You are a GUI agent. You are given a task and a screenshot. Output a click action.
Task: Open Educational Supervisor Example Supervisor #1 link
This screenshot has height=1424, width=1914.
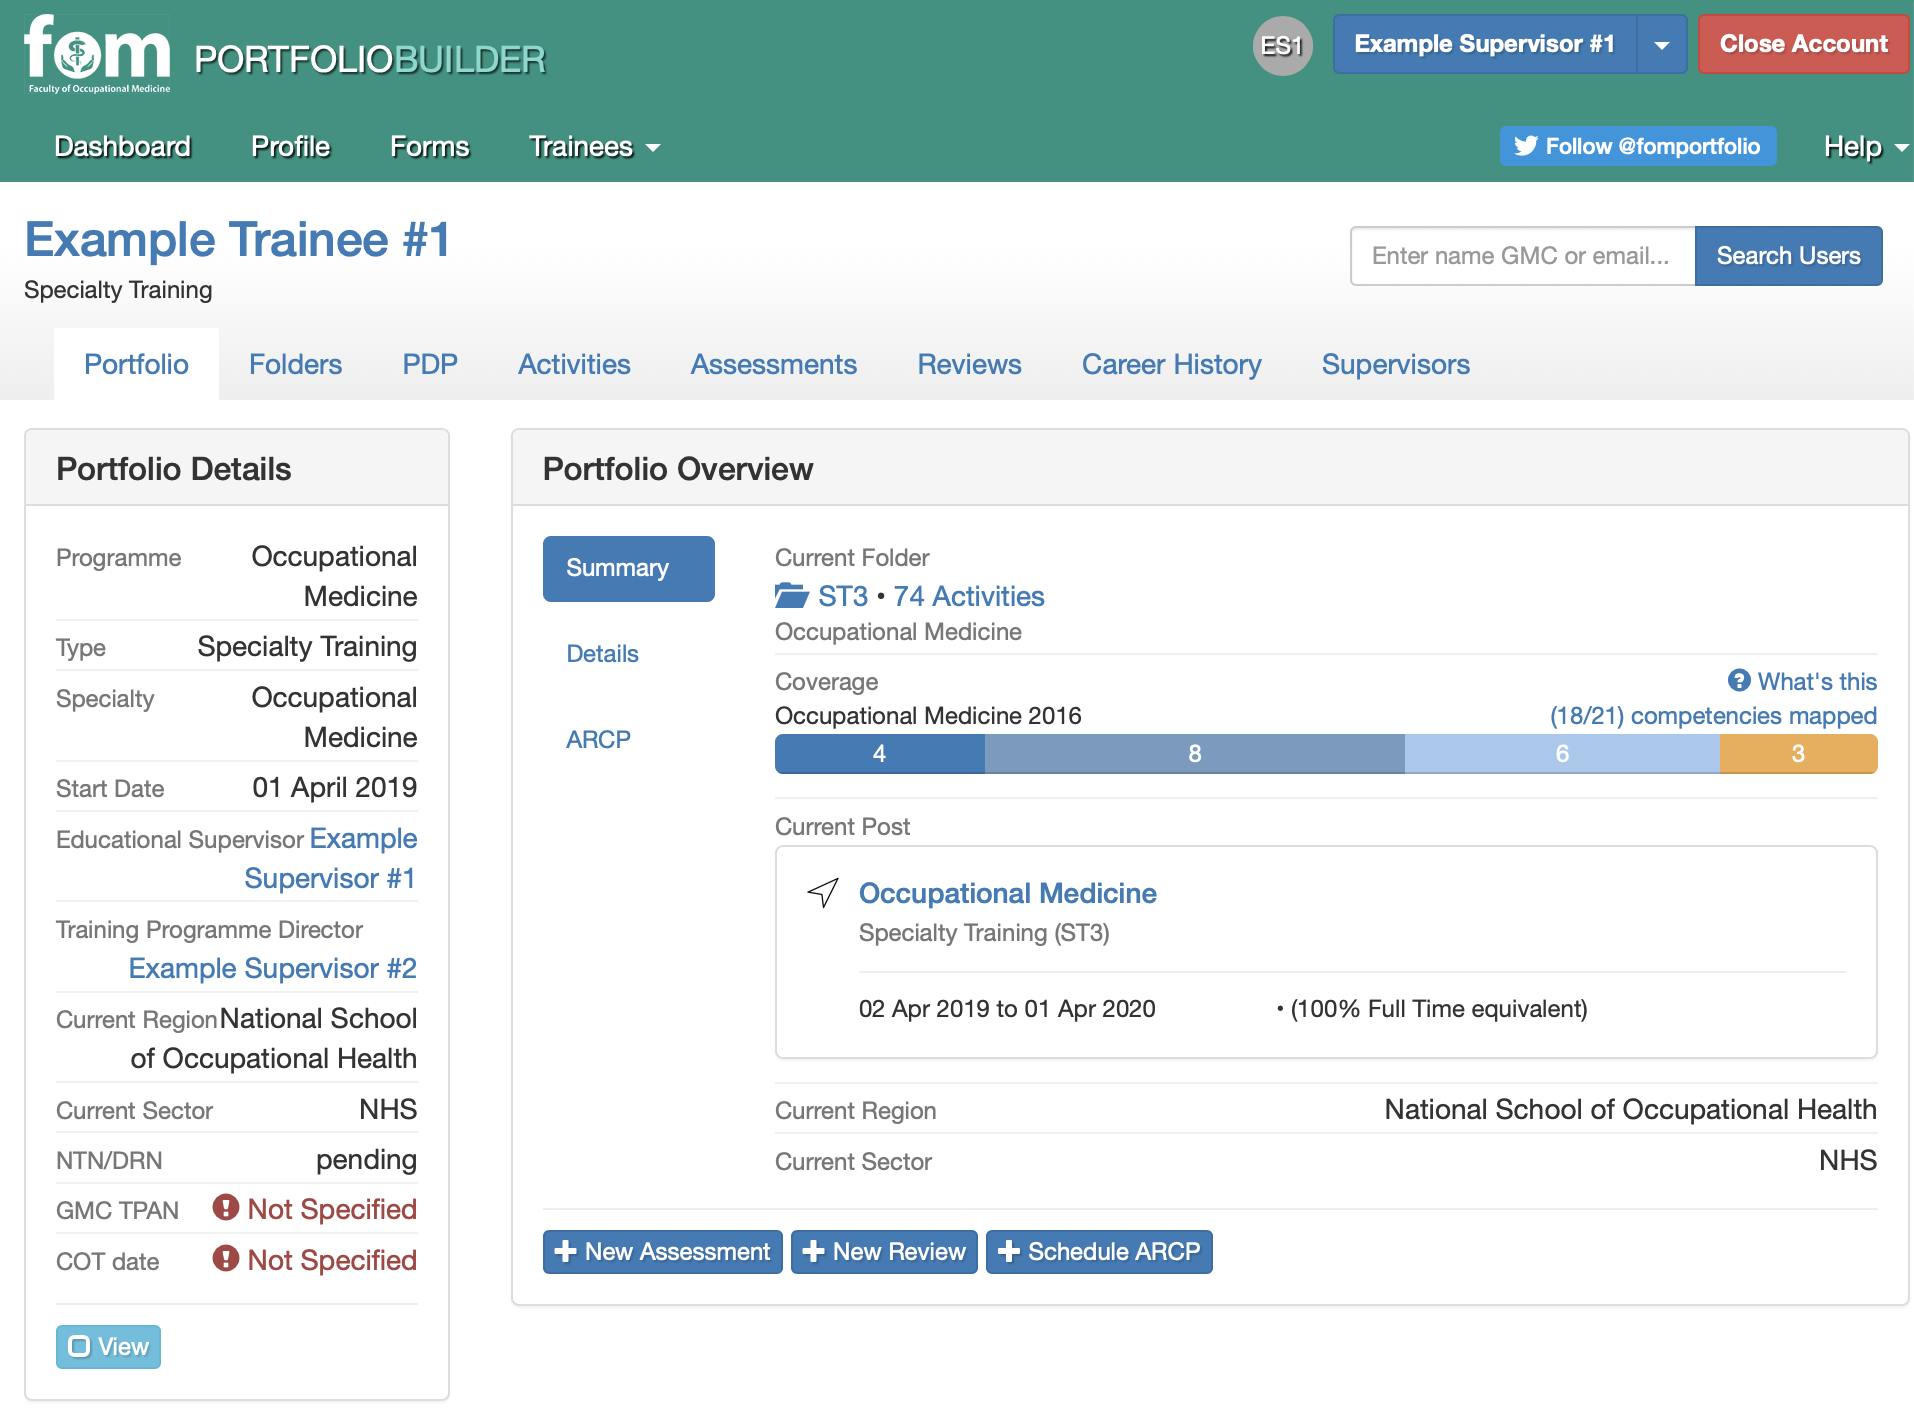[330, 858]
